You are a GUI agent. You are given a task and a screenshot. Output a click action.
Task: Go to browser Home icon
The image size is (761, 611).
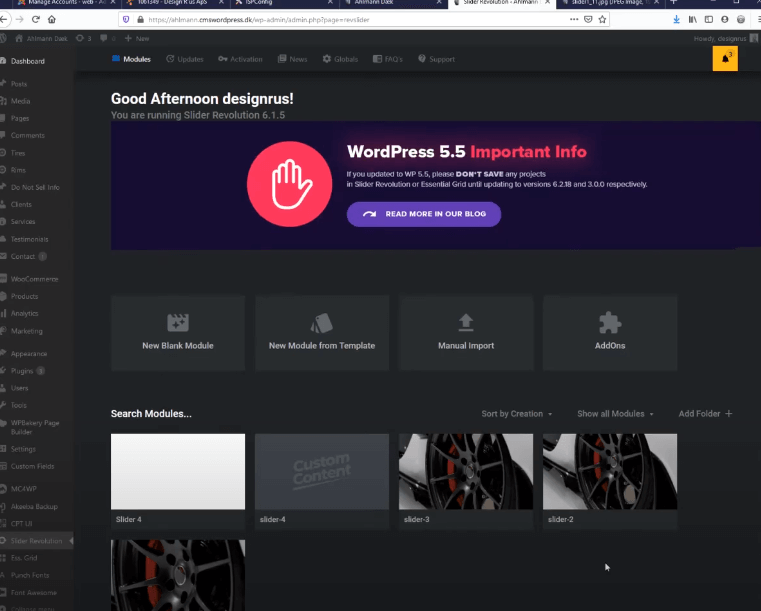click(52, 19)
